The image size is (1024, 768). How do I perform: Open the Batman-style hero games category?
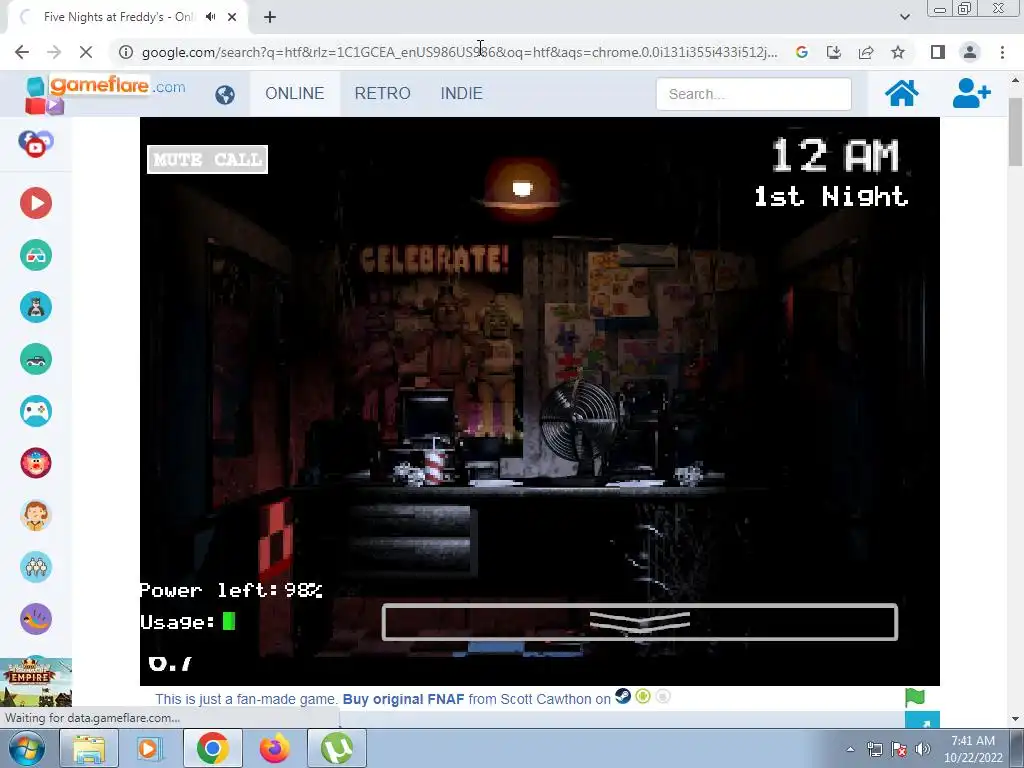36,307
